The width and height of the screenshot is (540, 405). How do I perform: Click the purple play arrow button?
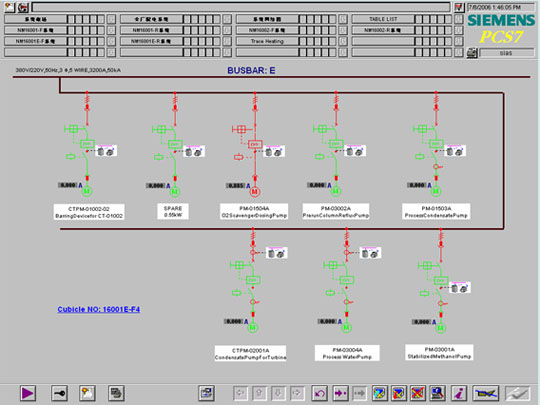click(x=28, y=393)
